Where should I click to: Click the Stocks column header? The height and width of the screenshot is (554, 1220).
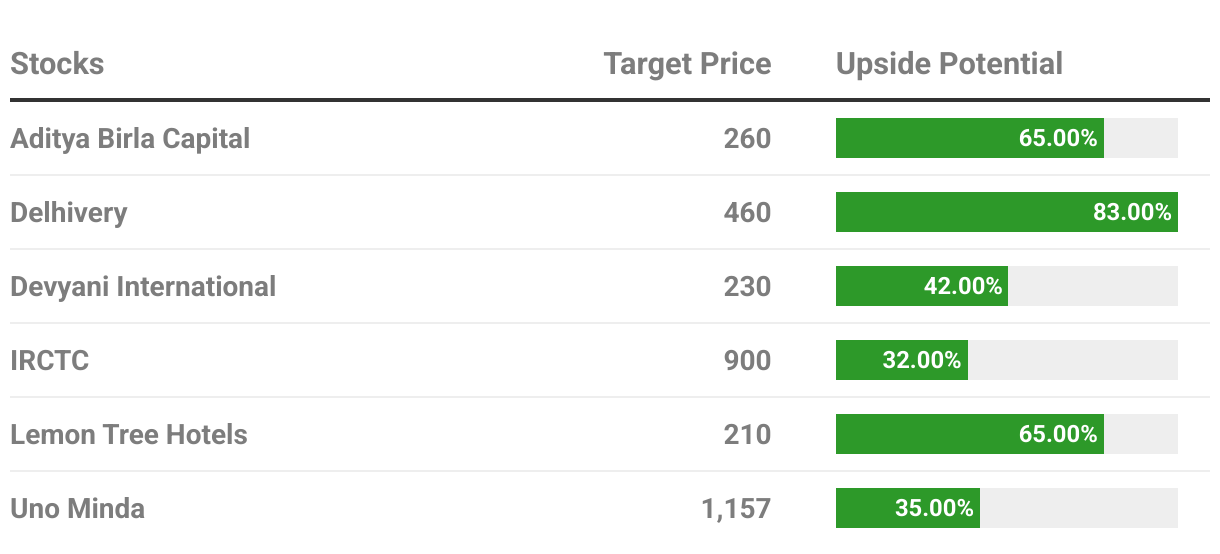click(57, 64)
